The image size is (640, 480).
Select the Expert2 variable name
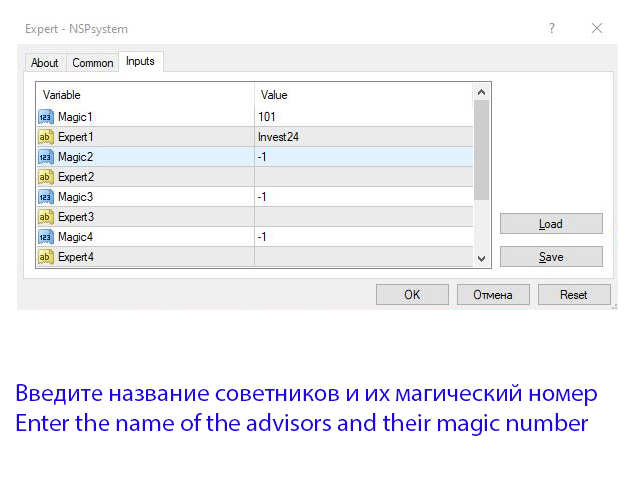point(76,177)
